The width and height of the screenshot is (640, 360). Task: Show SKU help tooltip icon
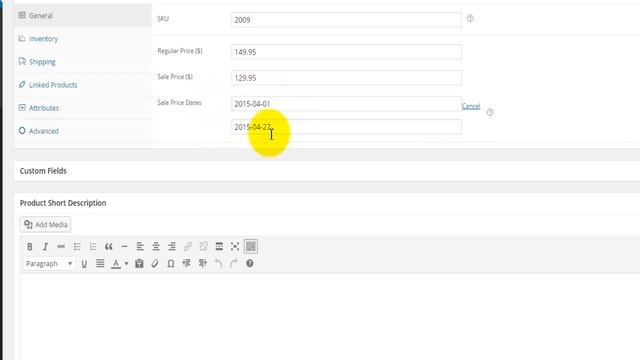pos(470,18)
